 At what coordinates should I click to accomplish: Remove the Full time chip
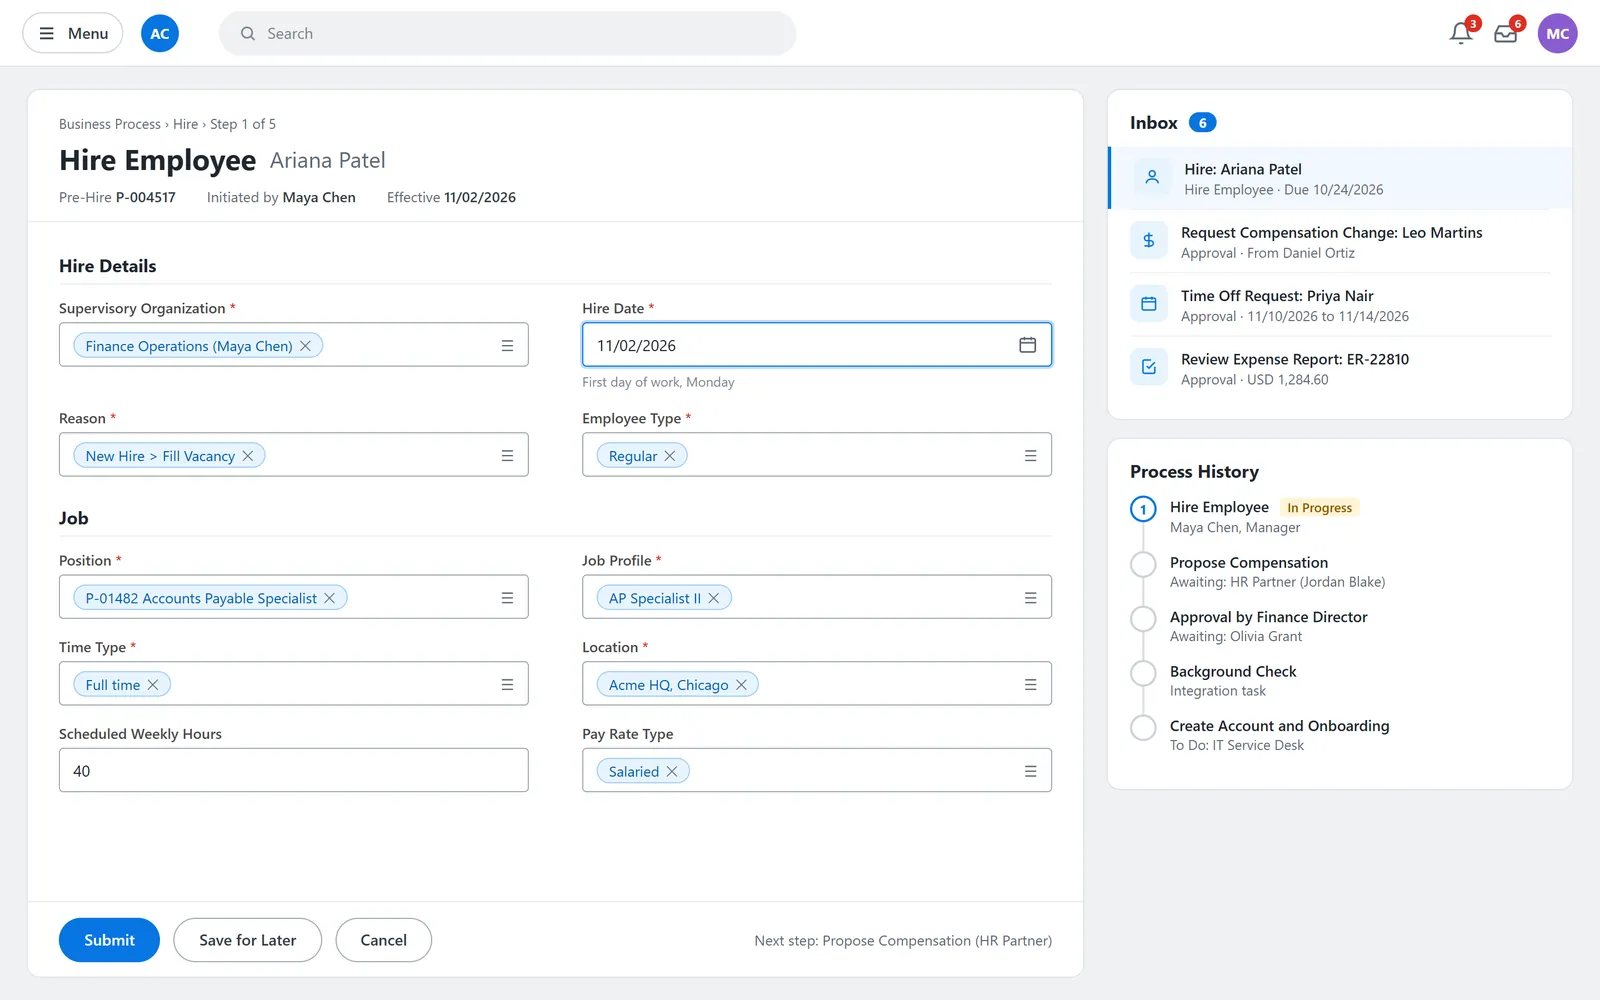(153, 685)
